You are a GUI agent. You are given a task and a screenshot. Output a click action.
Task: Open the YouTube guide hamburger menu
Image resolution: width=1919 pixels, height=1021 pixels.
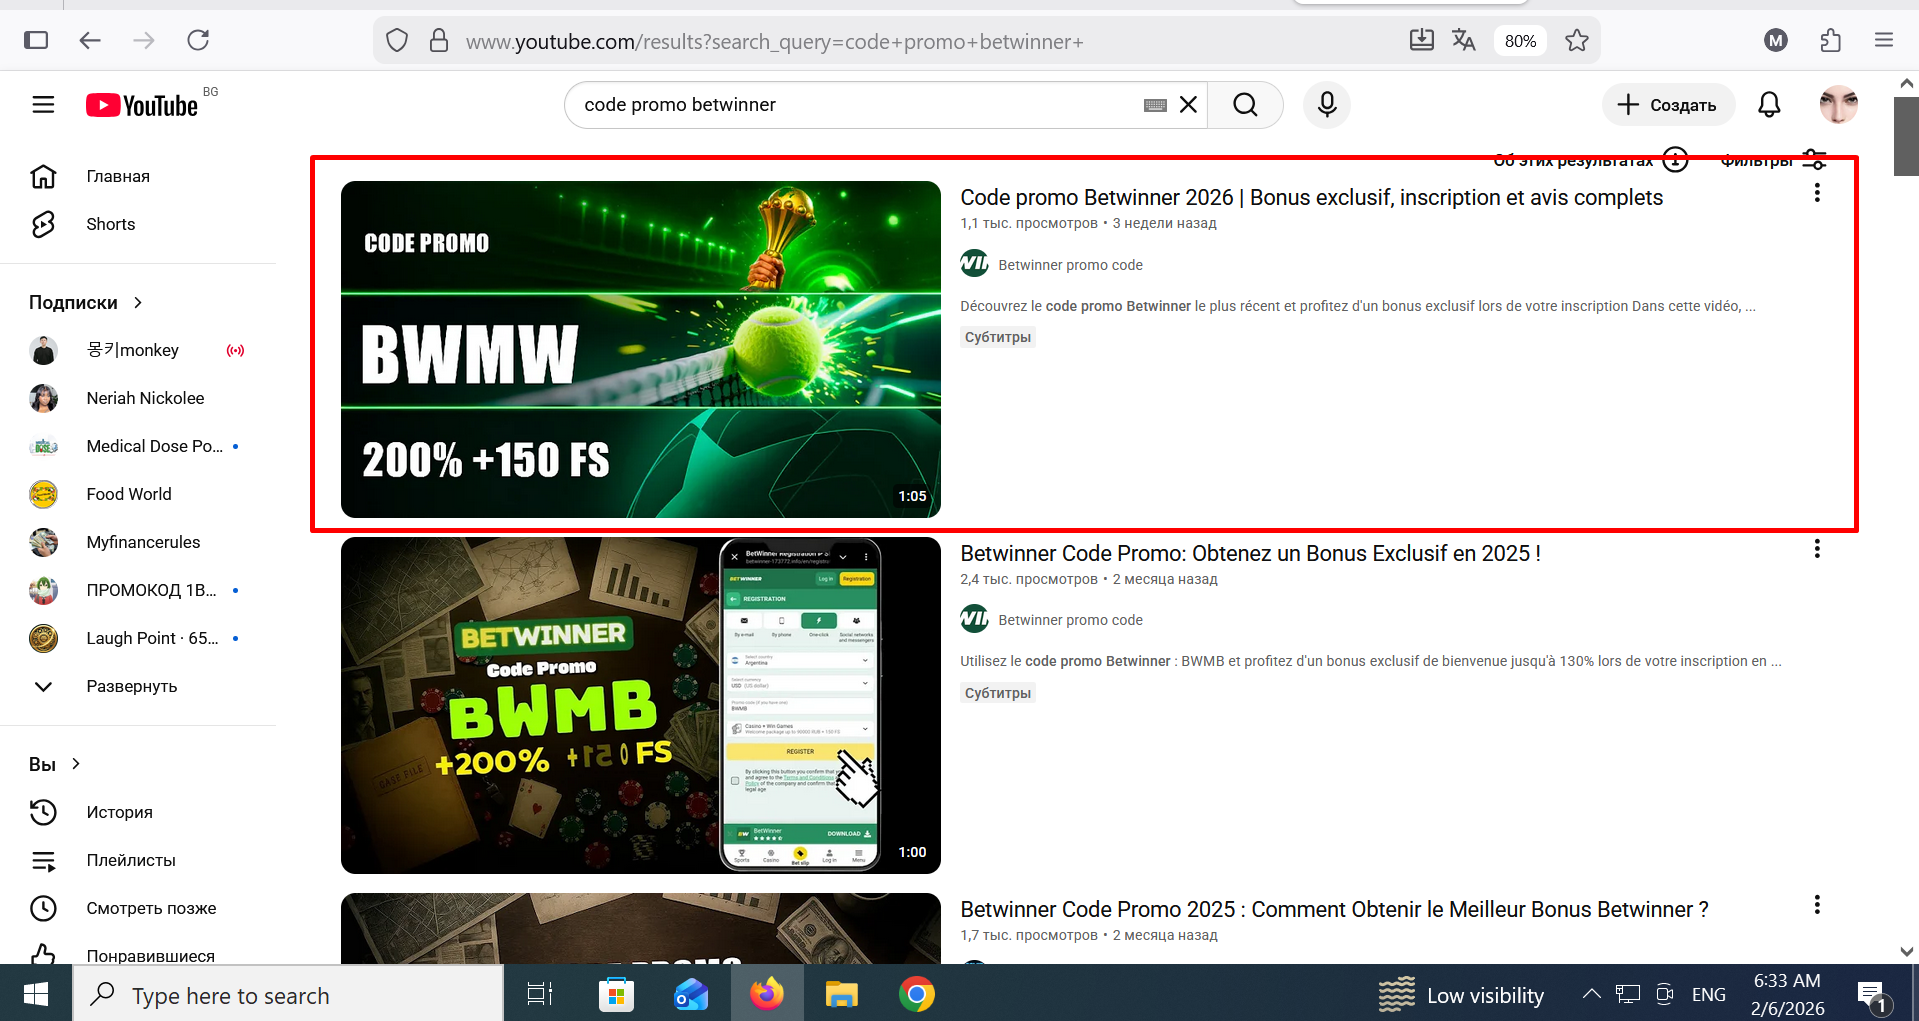[x=43, y=105]
